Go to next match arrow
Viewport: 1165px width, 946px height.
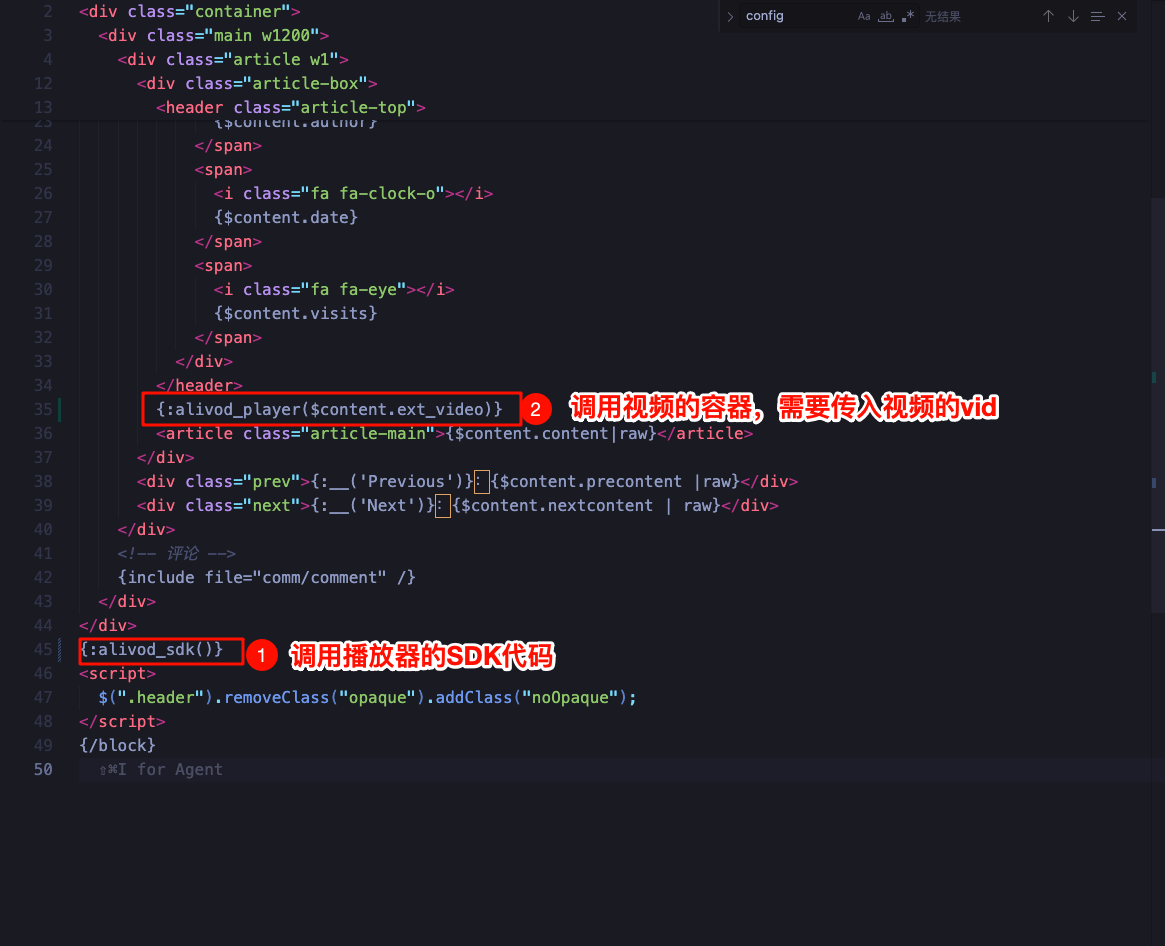coord(1073,16)
